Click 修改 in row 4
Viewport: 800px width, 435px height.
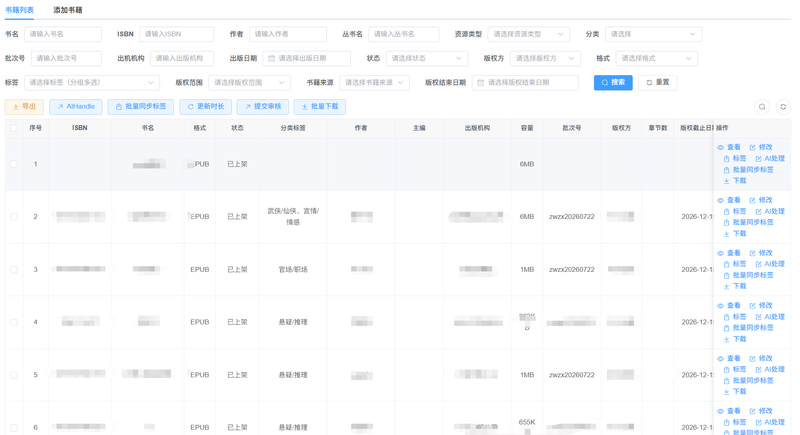[761, 305]
